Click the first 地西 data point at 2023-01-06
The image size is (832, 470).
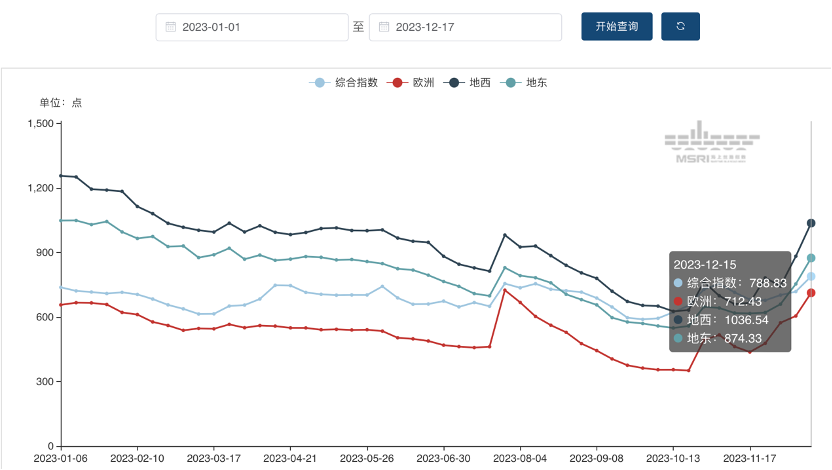tap(61, 176)
